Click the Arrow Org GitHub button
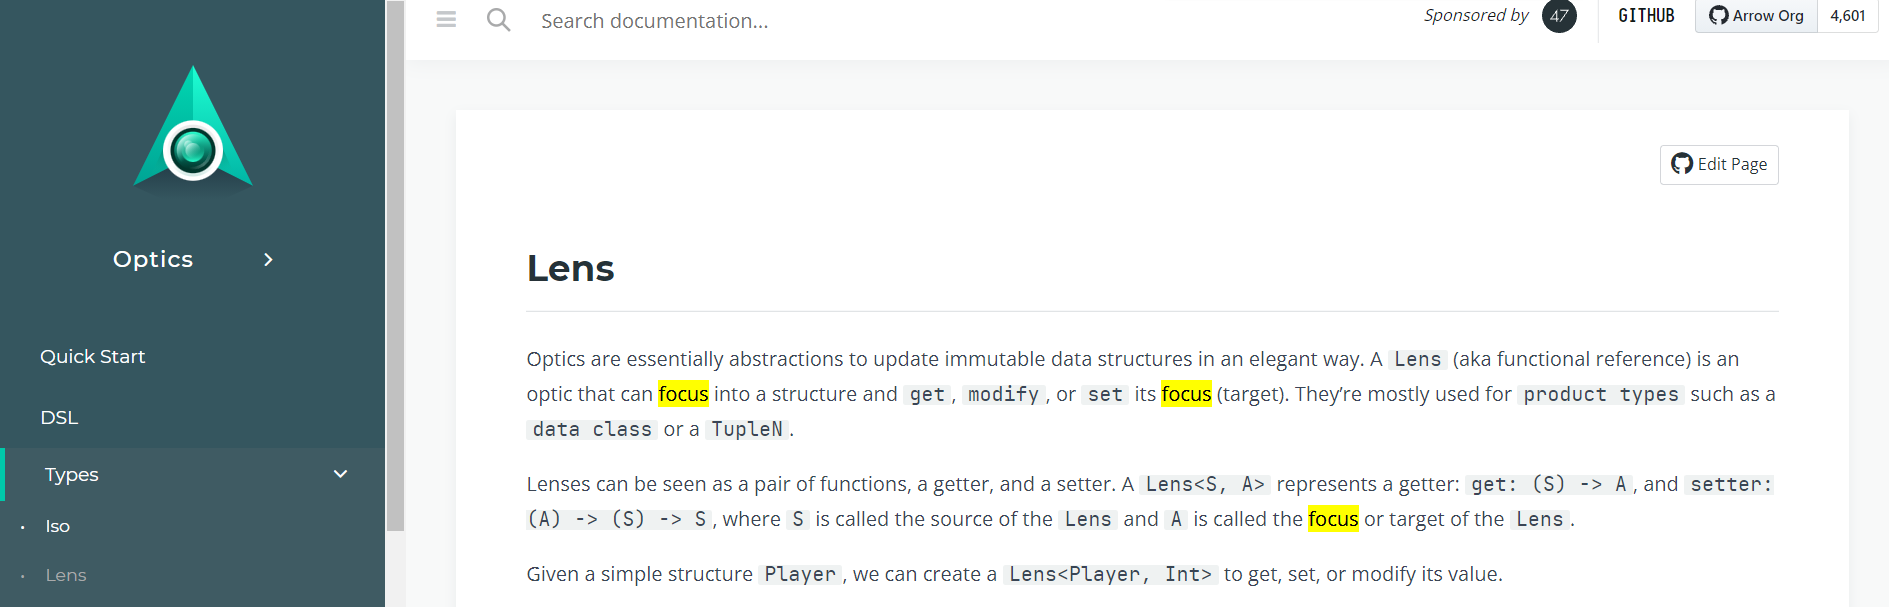 [1756, 16]
